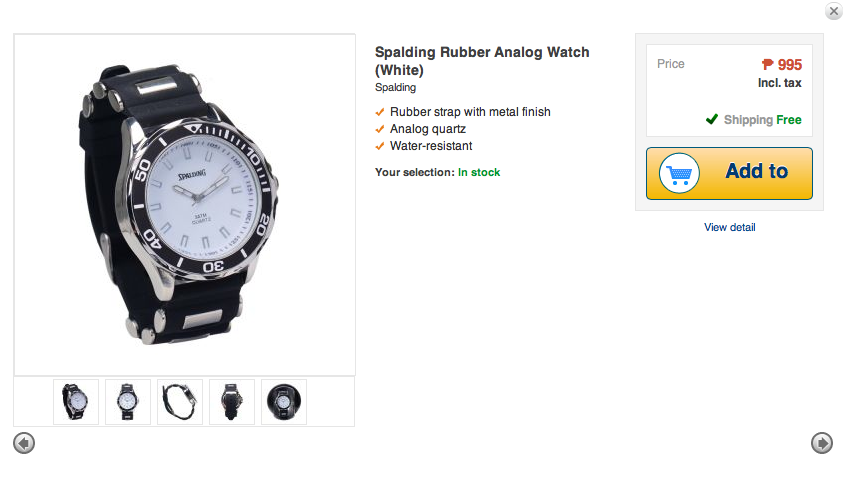Select fifth thumbnail with black background
Viewport: 845px width, 485px height.
tap(284, 401)
